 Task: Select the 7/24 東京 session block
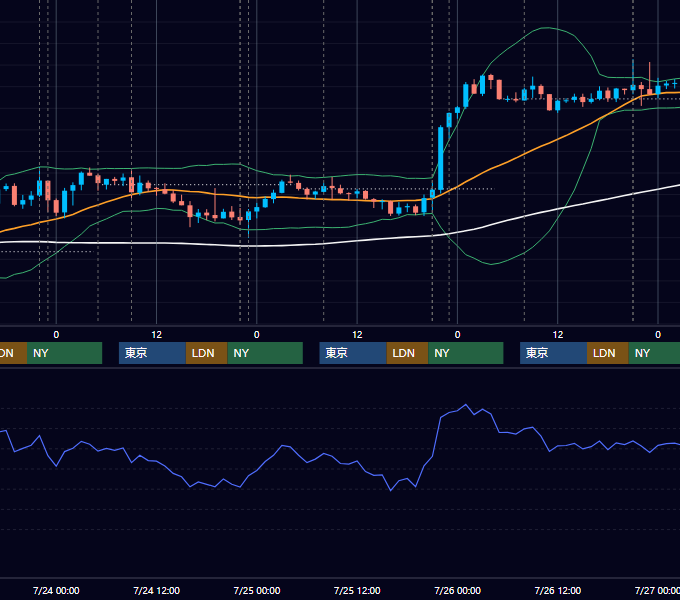pos(152,353)
